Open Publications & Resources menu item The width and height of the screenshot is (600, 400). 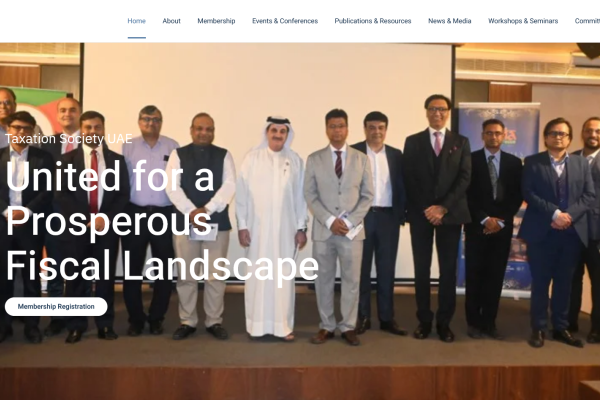(x=373, y=21)
